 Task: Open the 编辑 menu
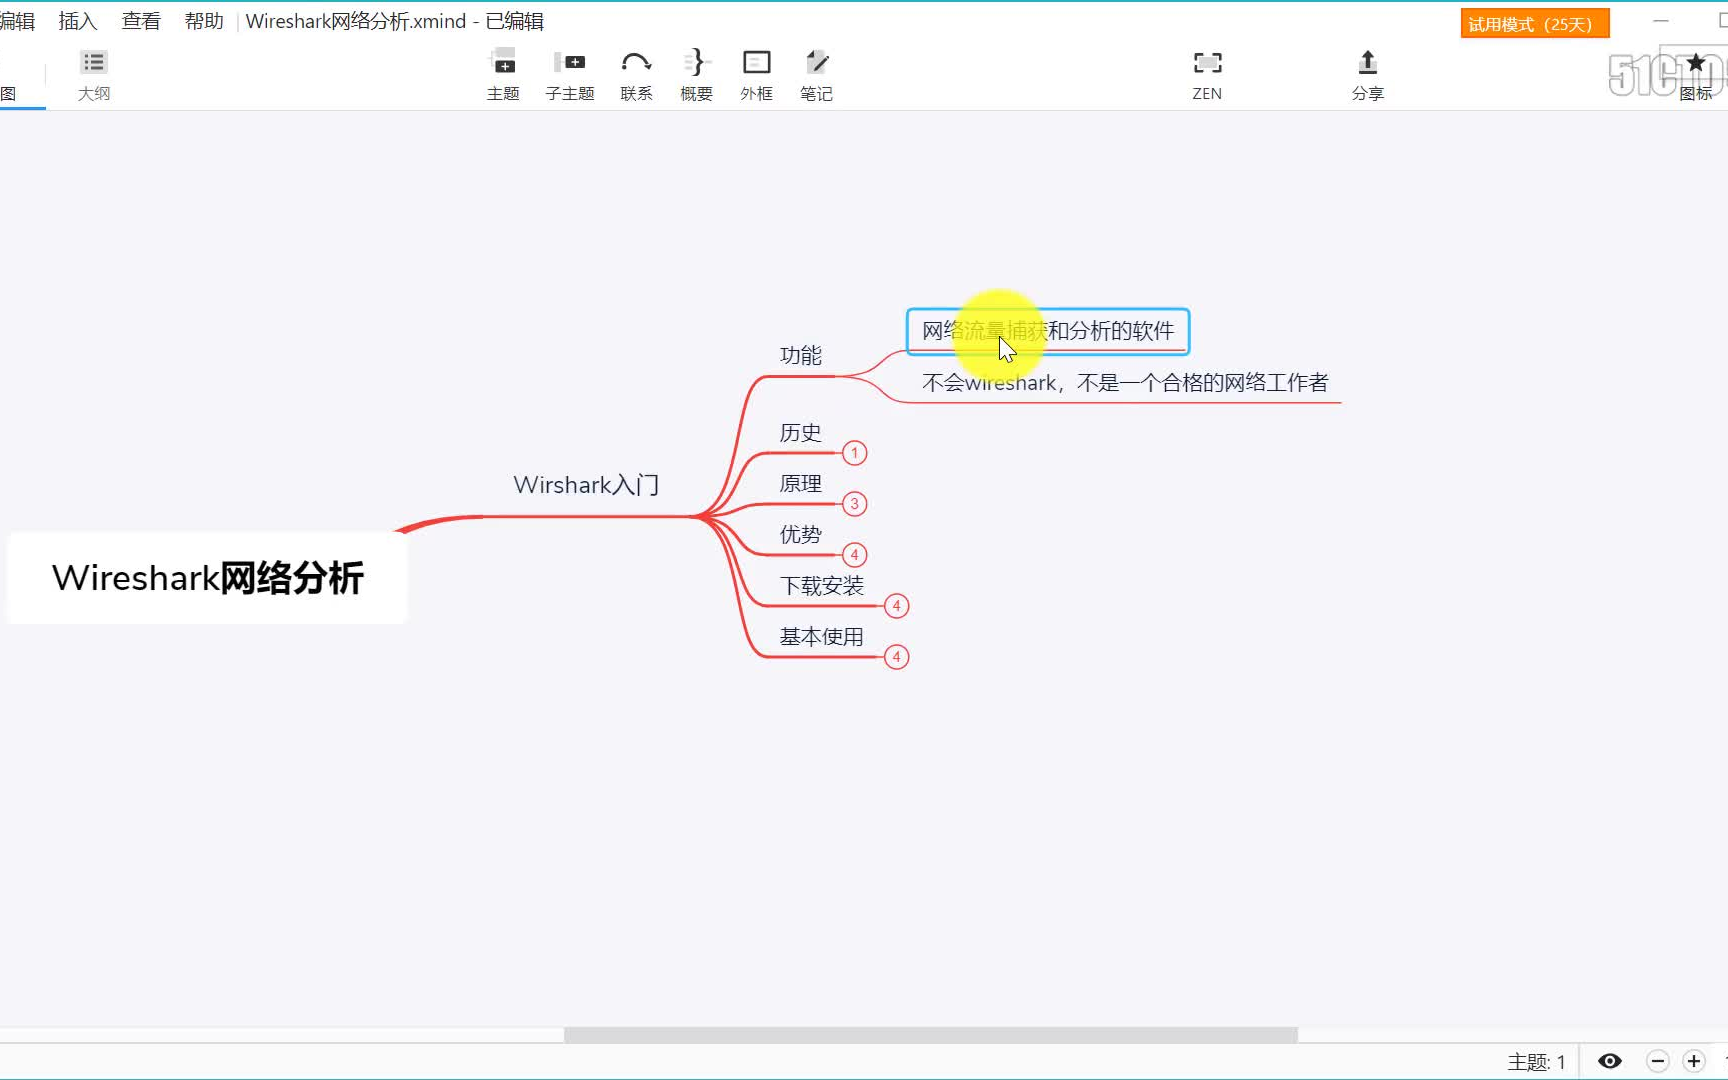pos(17,21)
